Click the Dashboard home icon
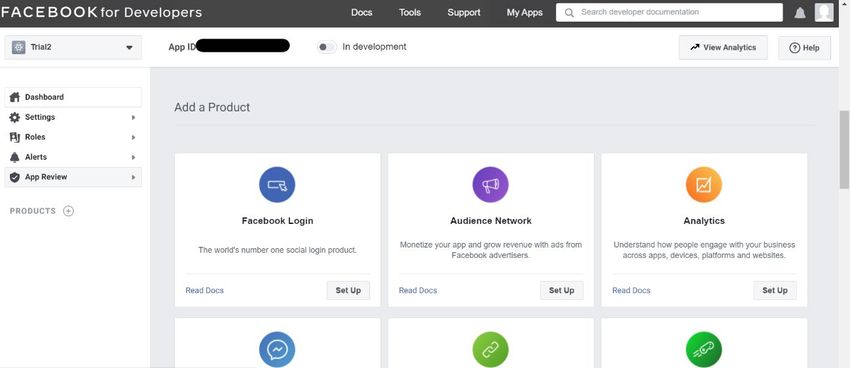This screenshot has width=850, height=368. 15,97
